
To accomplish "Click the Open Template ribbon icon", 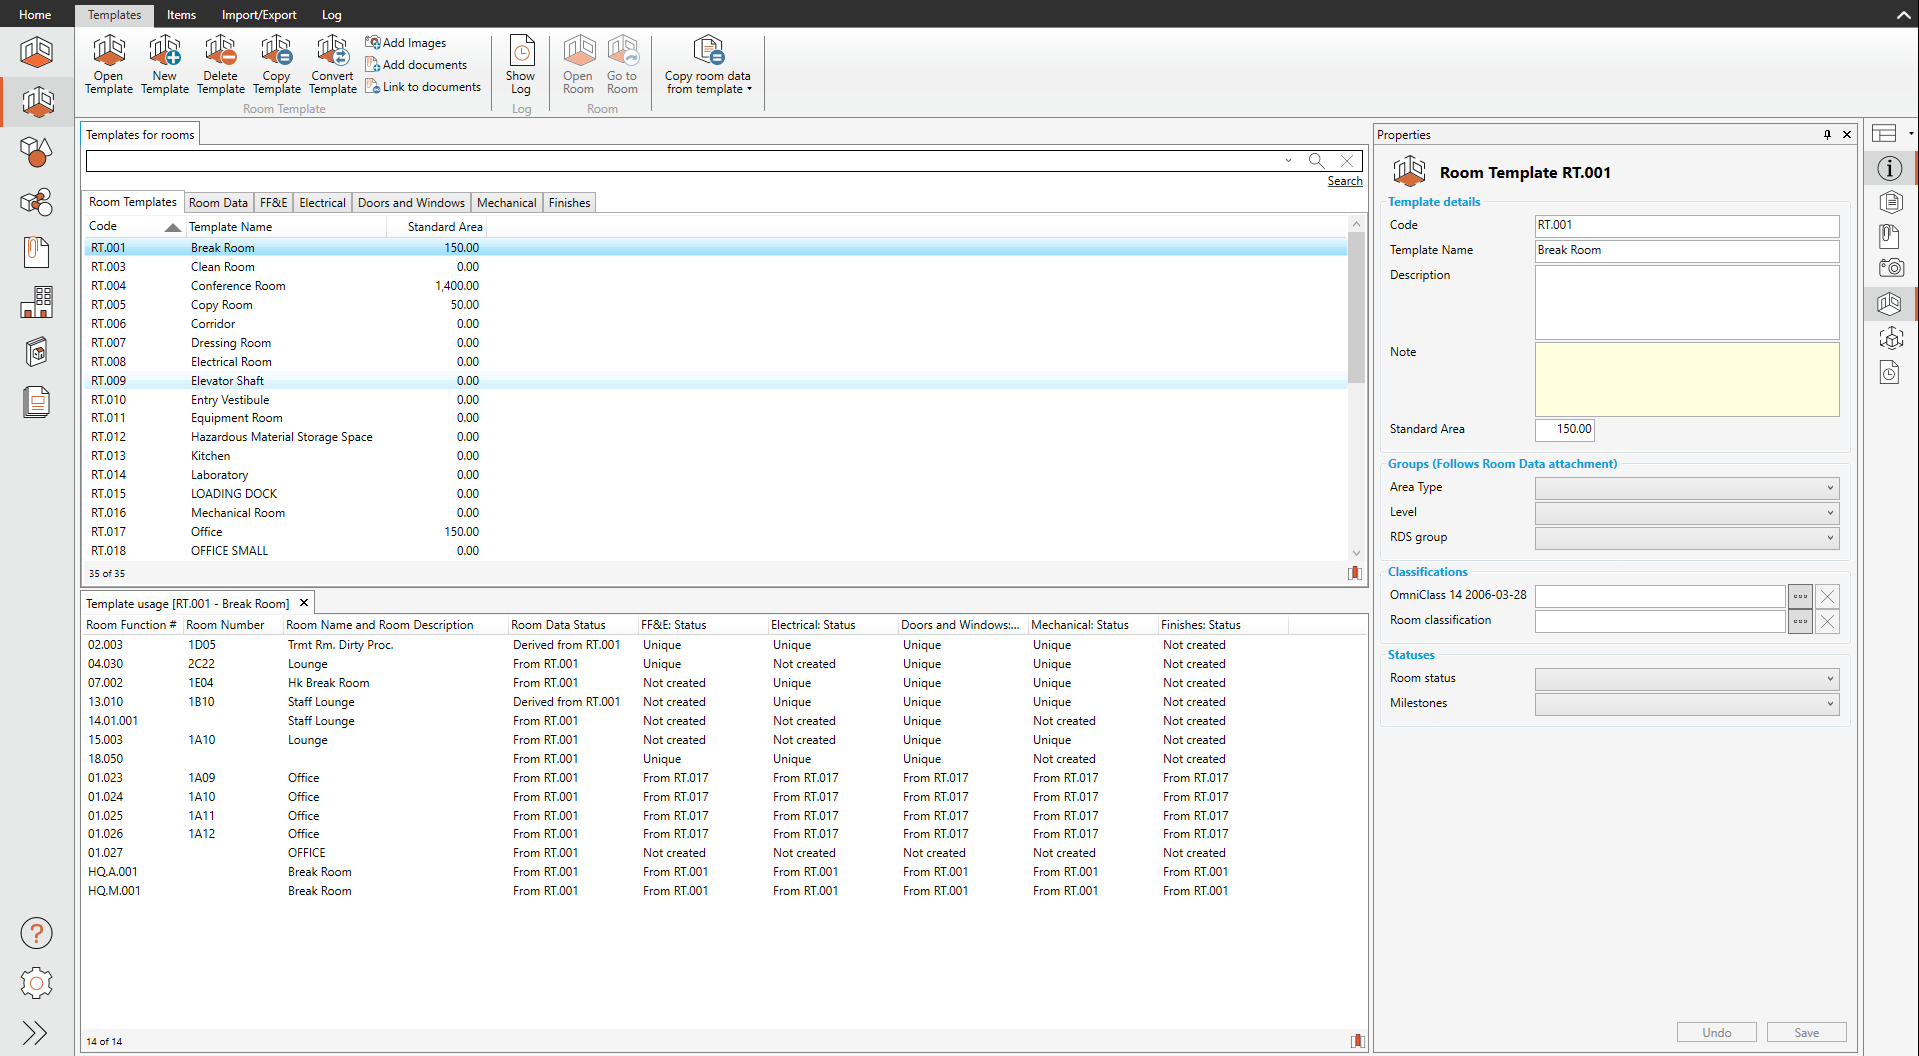I will 108,65.
